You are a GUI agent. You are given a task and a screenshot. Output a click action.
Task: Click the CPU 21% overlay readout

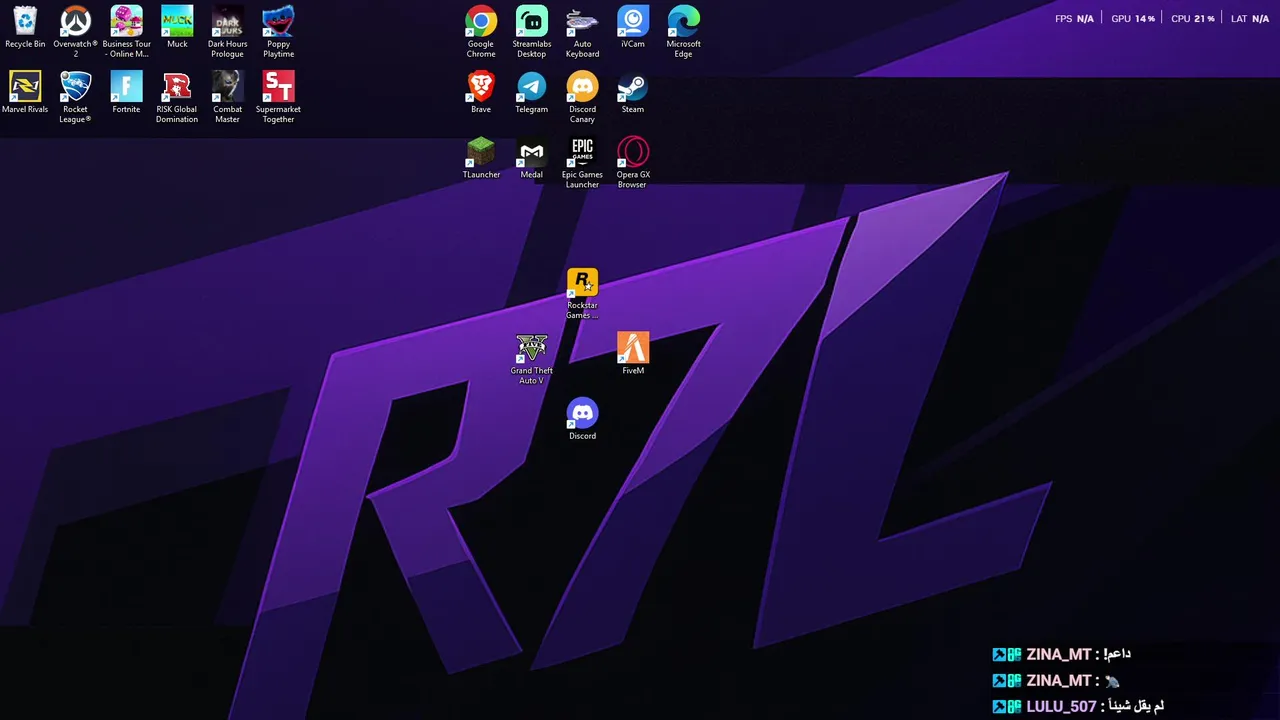click(x=1193, y=19)
